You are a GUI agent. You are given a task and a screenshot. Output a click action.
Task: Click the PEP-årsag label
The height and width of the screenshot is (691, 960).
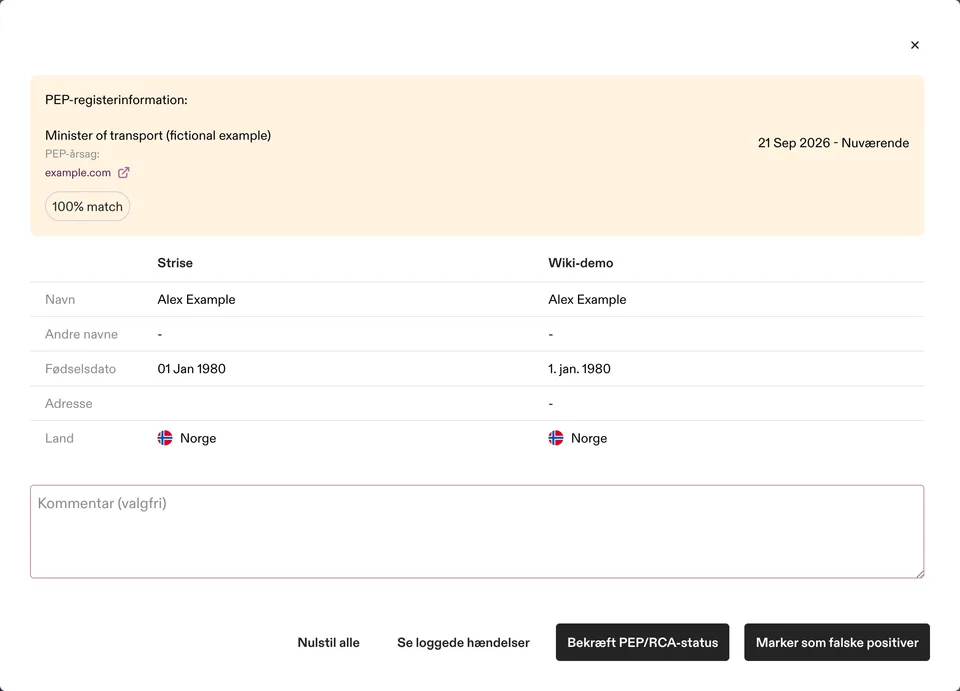coord(72,154)
